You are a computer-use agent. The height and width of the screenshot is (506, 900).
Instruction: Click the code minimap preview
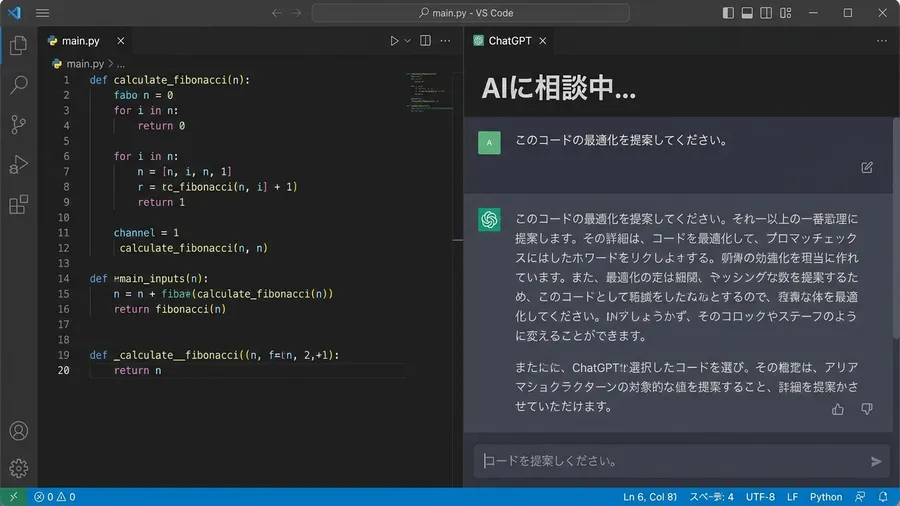tap(429, 92)
